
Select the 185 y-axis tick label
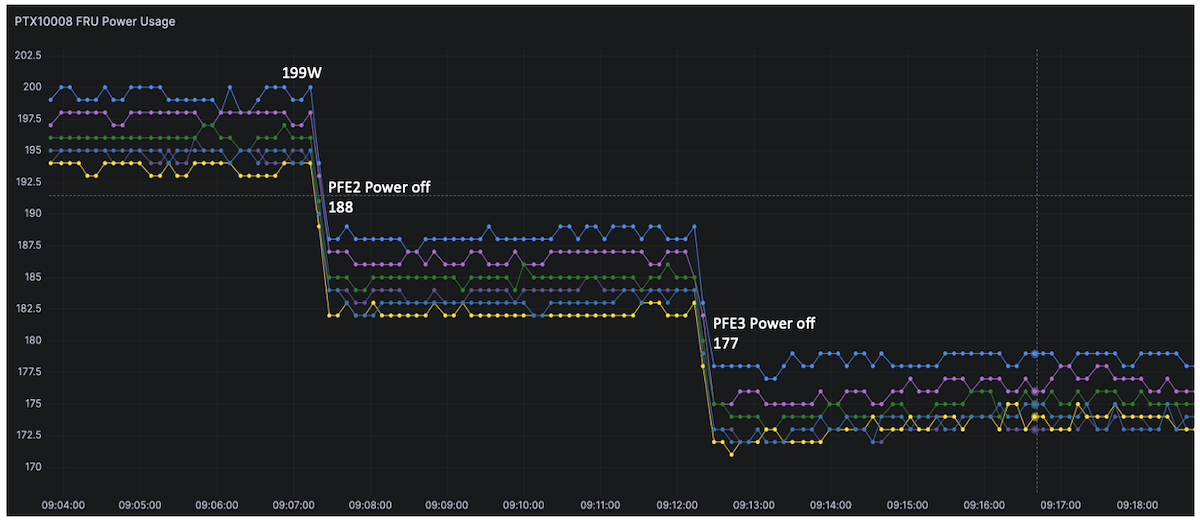click(x=31, y=277)
